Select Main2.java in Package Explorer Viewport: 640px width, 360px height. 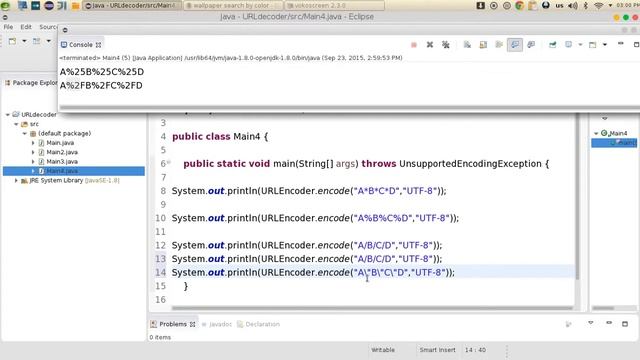click(62, 152)
